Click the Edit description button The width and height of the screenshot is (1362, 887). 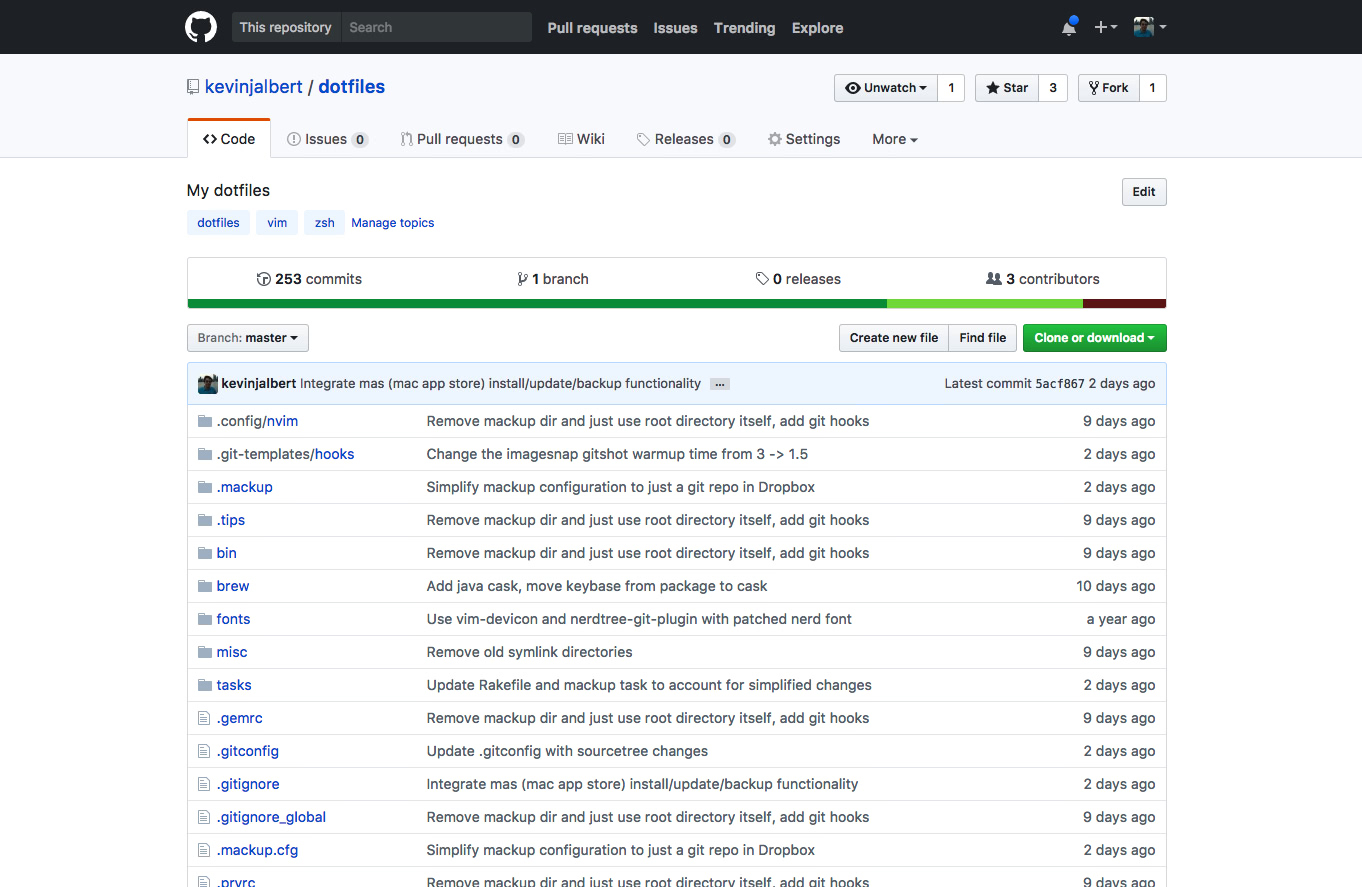click(1144, 192)
